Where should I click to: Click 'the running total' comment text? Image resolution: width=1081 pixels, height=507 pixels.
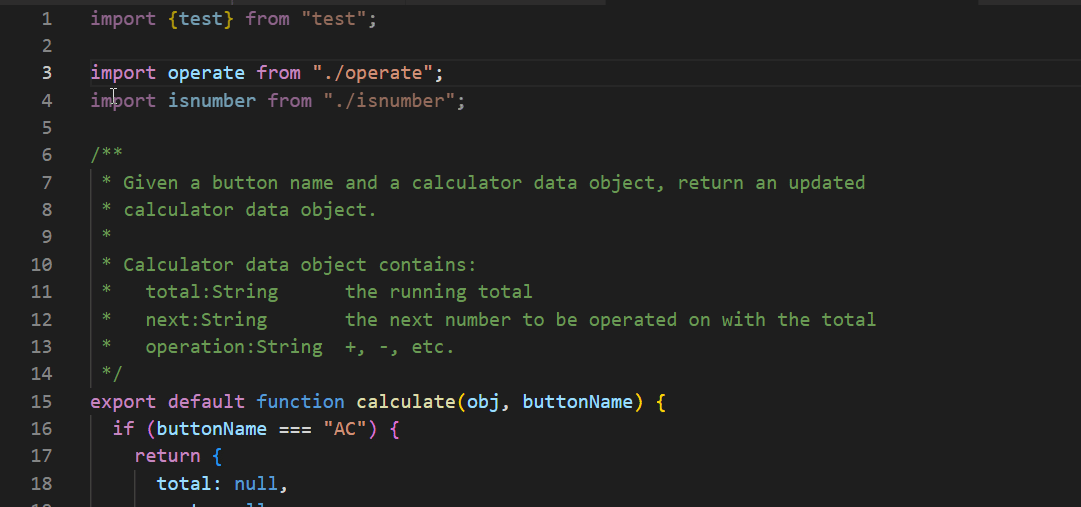point(438,292)
